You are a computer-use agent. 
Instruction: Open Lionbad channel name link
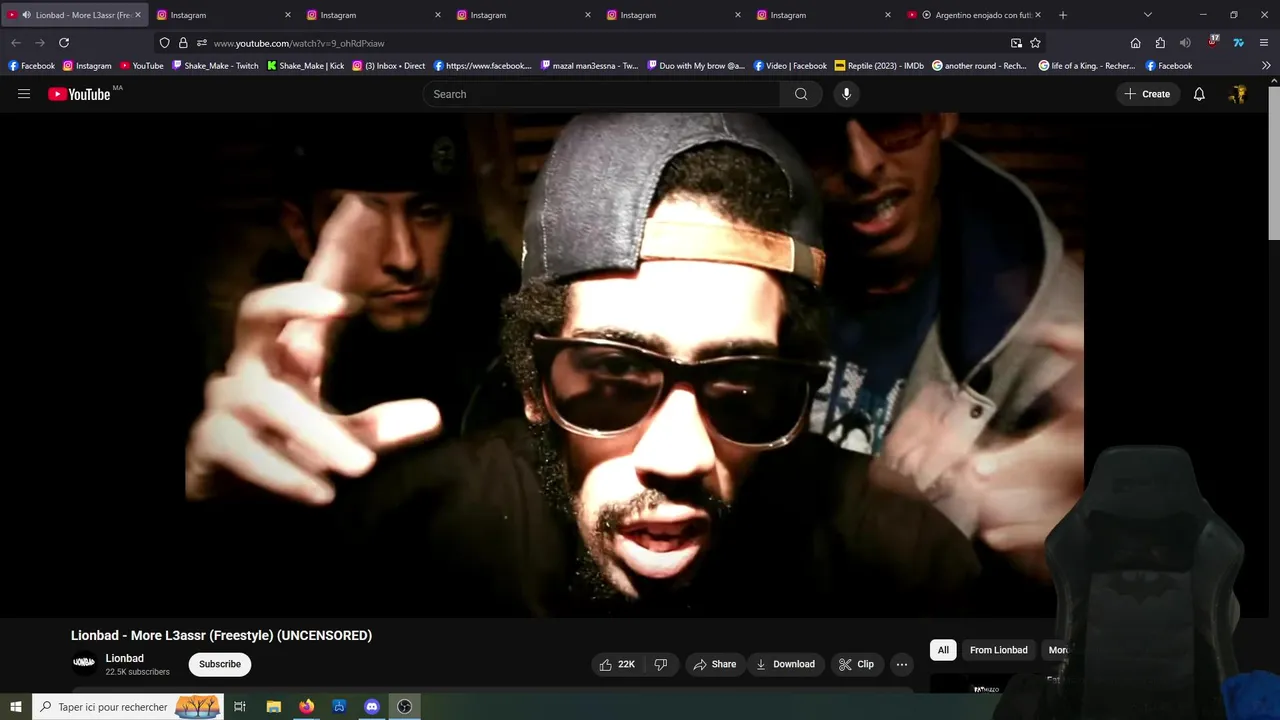pos(125,658)
